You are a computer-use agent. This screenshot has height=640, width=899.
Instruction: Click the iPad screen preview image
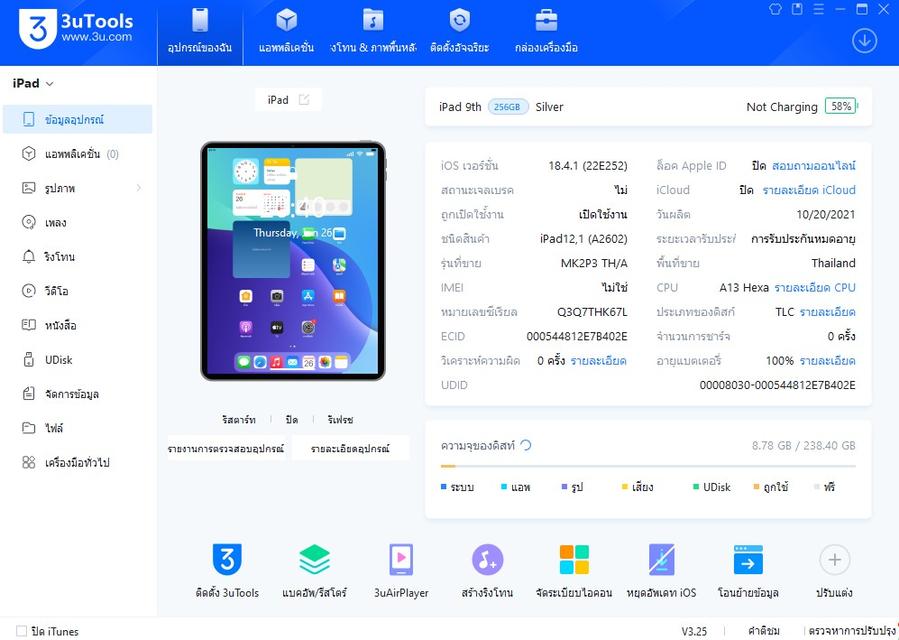click(292, 261)
